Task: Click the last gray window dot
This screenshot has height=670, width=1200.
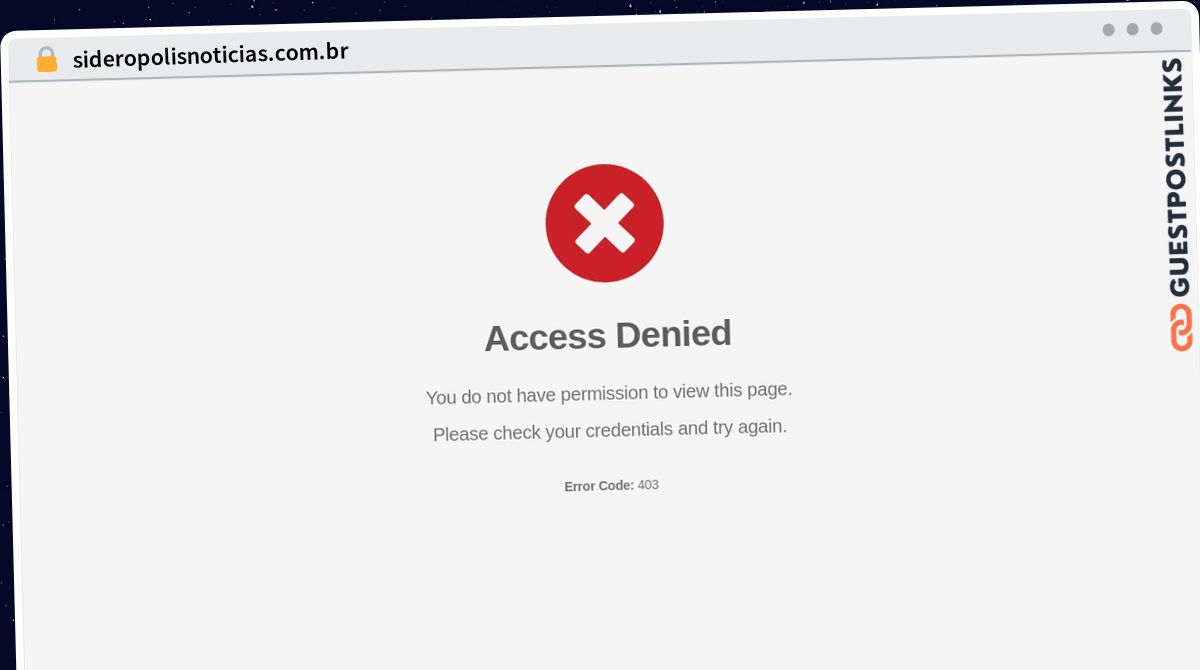Action: [1156, 28]
